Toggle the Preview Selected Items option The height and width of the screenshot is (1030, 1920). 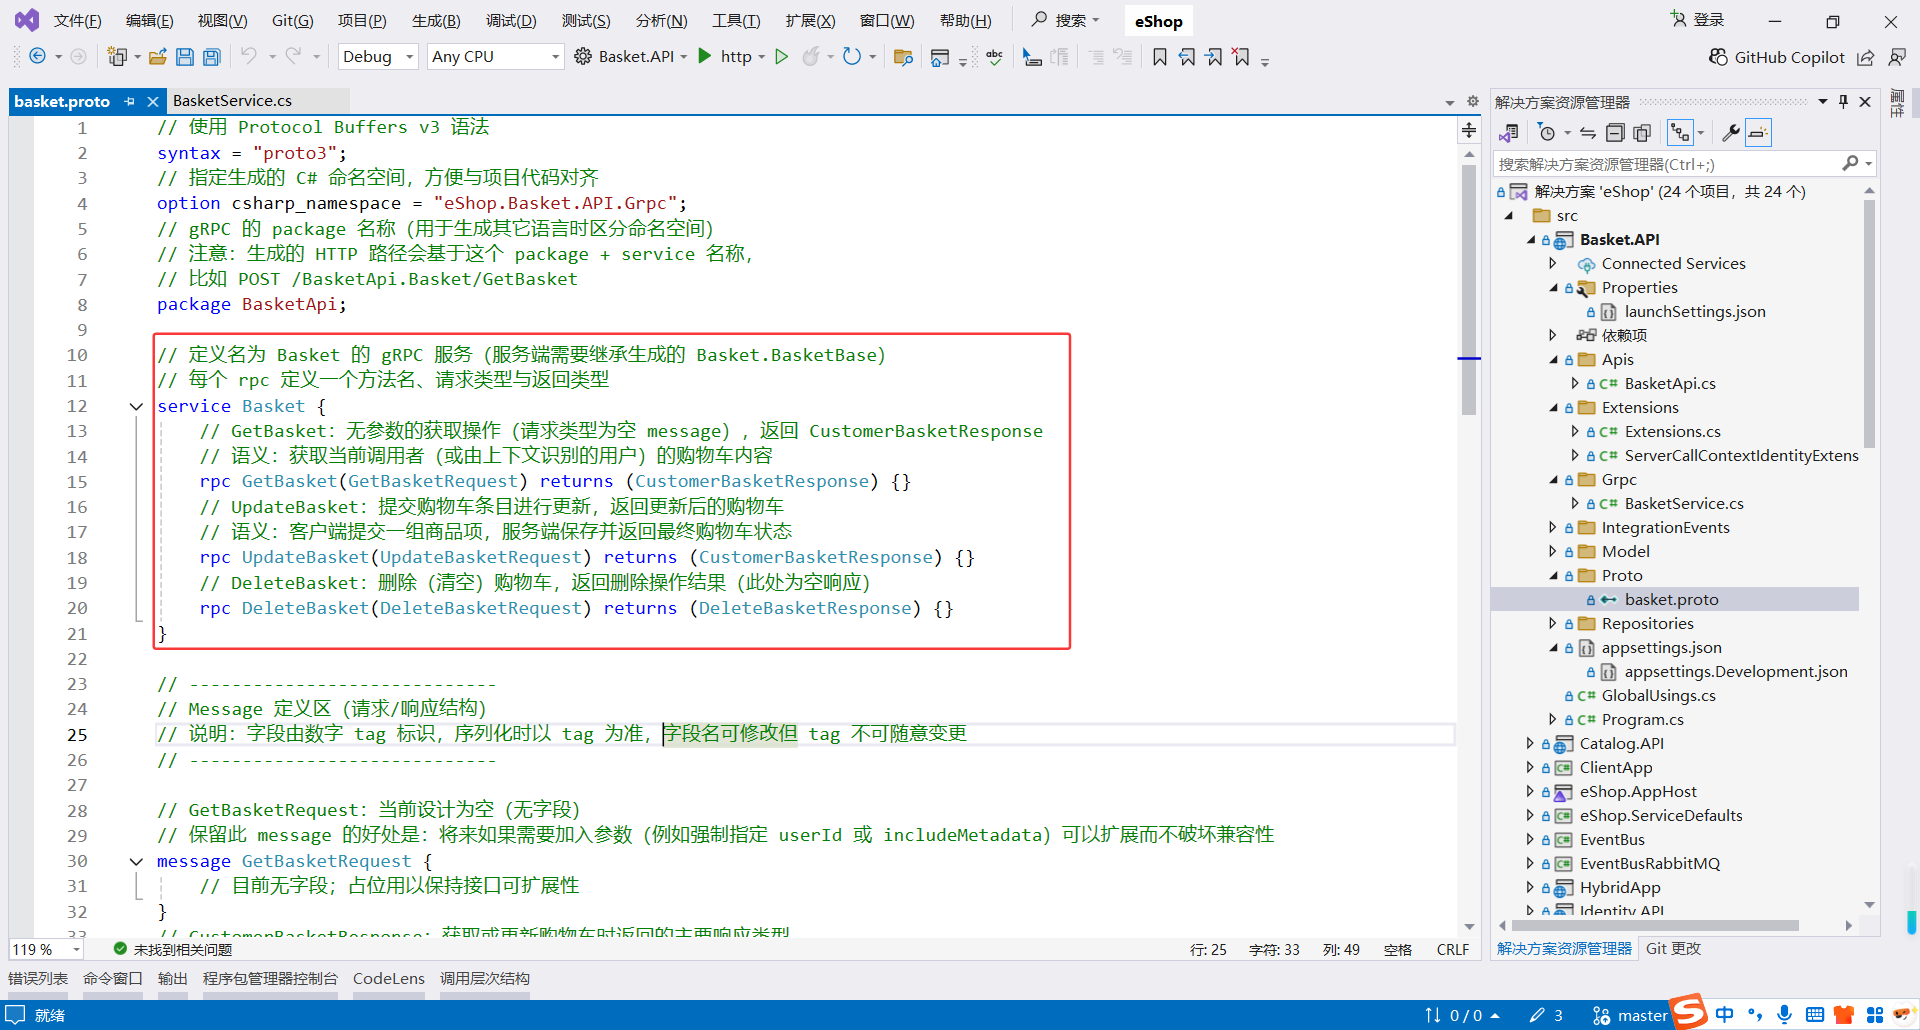coord(1757,132)
